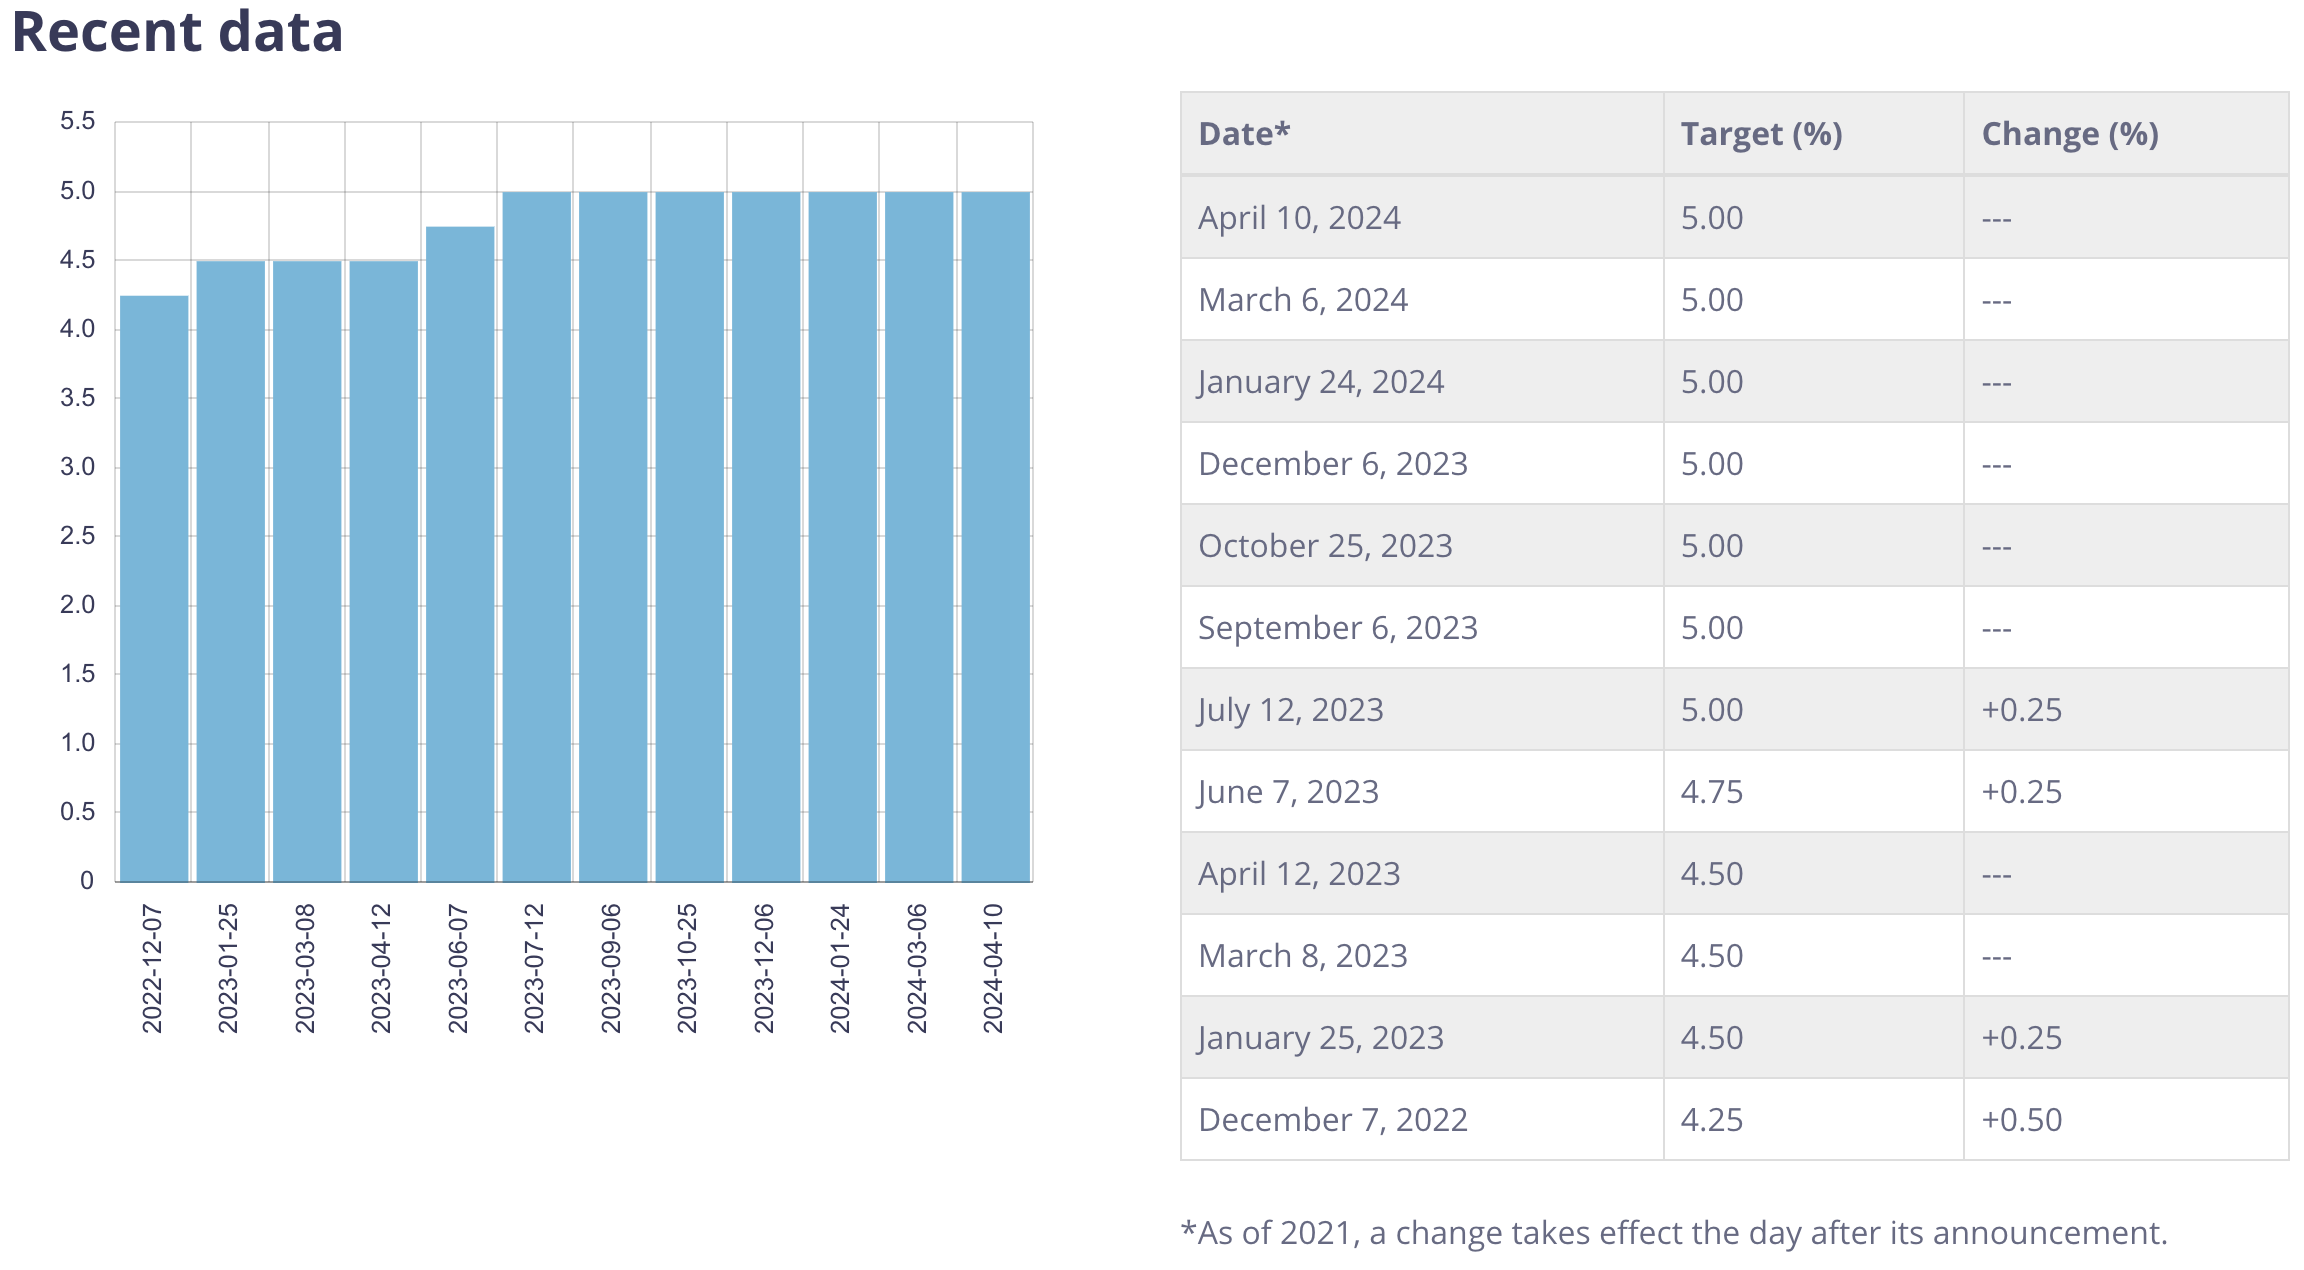Click the "Target (%)" column header
This screenshot has height=1270, width=2304.
1761,134
